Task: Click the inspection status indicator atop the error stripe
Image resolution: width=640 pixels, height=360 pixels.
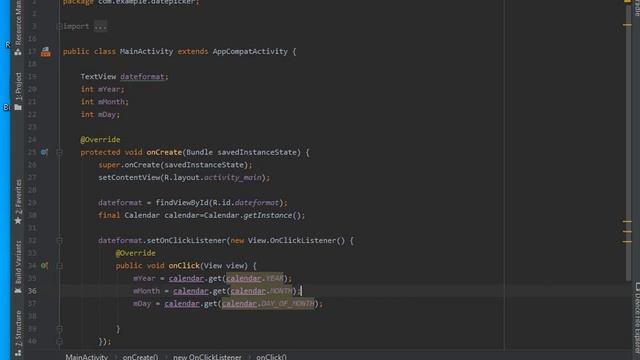Action: [627, 2]
